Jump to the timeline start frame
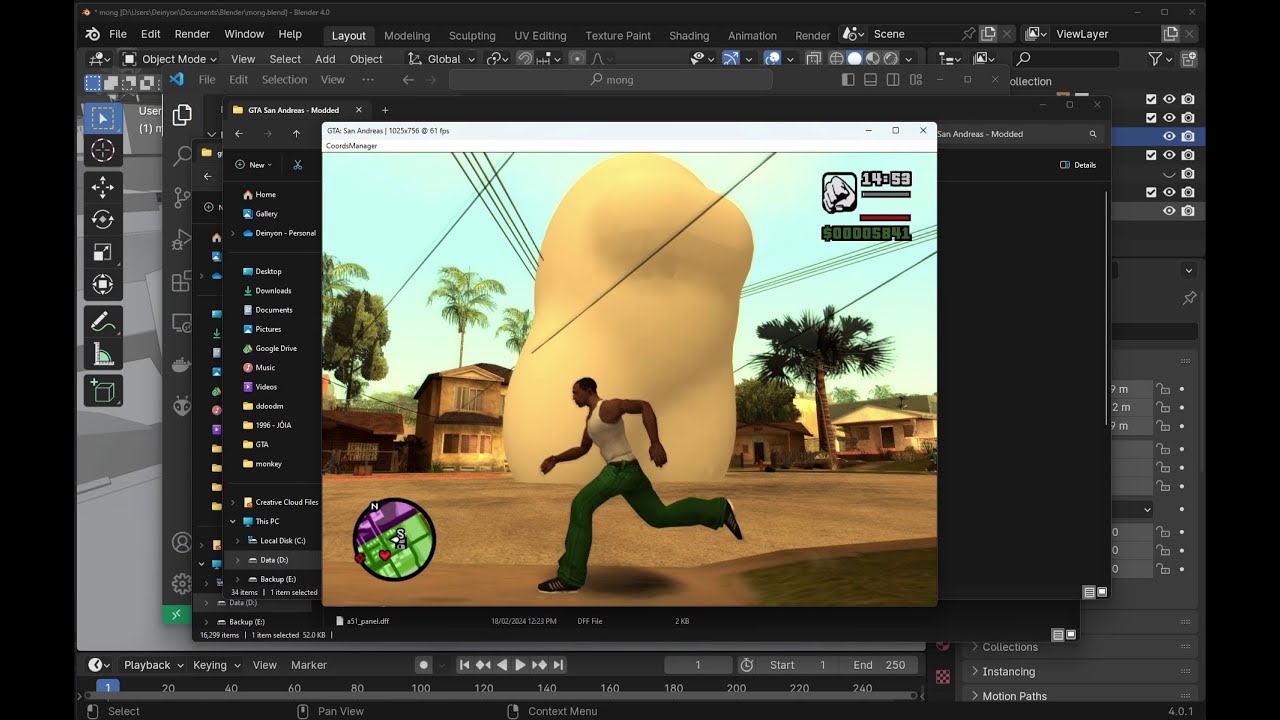Screen dimensions: 1280x720 [464, 665]
